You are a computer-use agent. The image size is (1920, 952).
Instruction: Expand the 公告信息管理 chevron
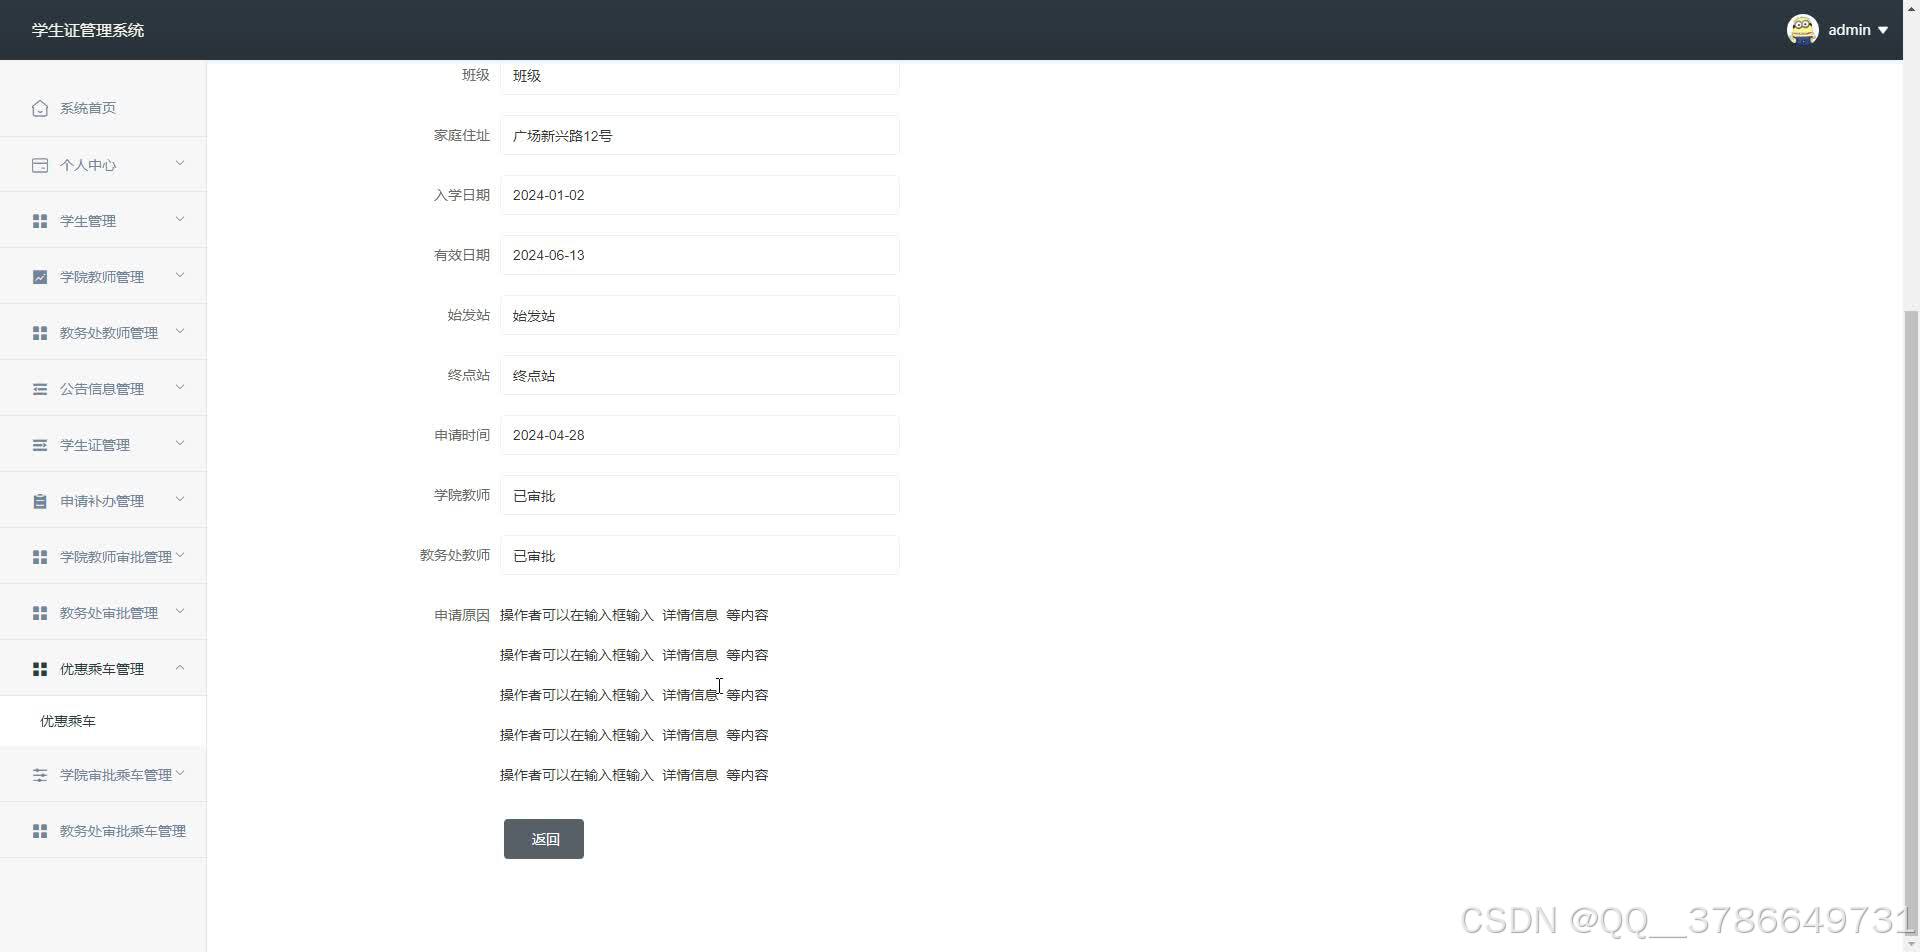pyautogui.click(x=180, y=387)
